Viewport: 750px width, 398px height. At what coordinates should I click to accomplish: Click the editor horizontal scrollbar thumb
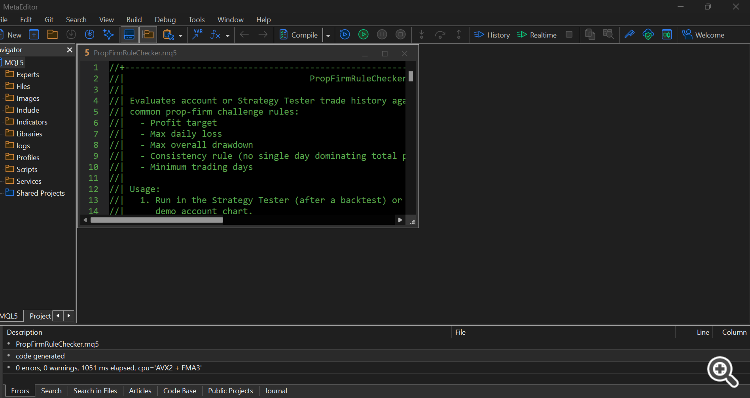click(156, 220)
